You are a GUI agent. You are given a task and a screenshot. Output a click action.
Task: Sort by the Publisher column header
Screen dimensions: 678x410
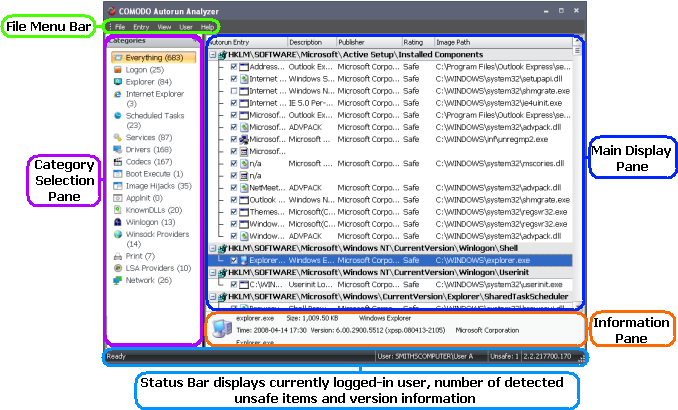click(369, 42)
